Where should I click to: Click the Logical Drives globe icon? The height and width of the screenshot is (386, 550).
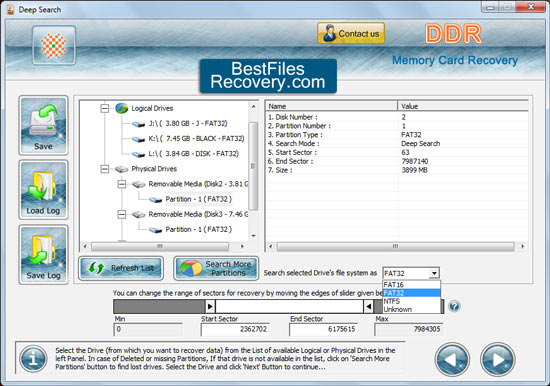coord(122,108)
